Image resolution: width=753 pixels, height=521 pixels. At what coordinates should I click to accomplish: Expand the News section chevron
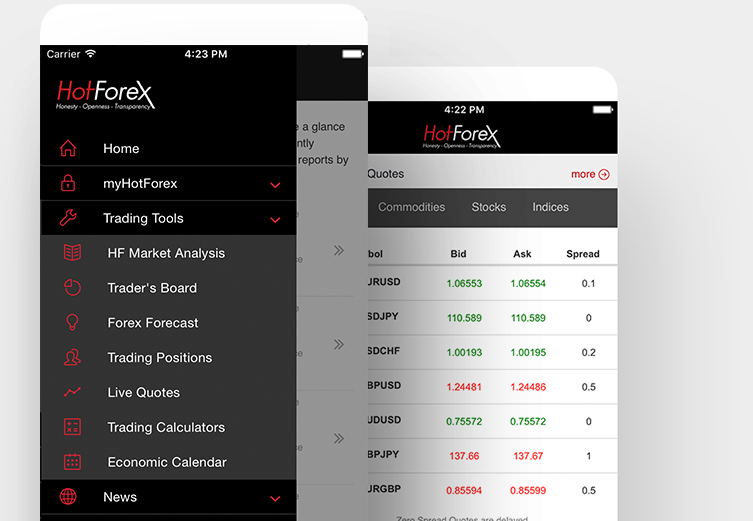click(275, 498)
